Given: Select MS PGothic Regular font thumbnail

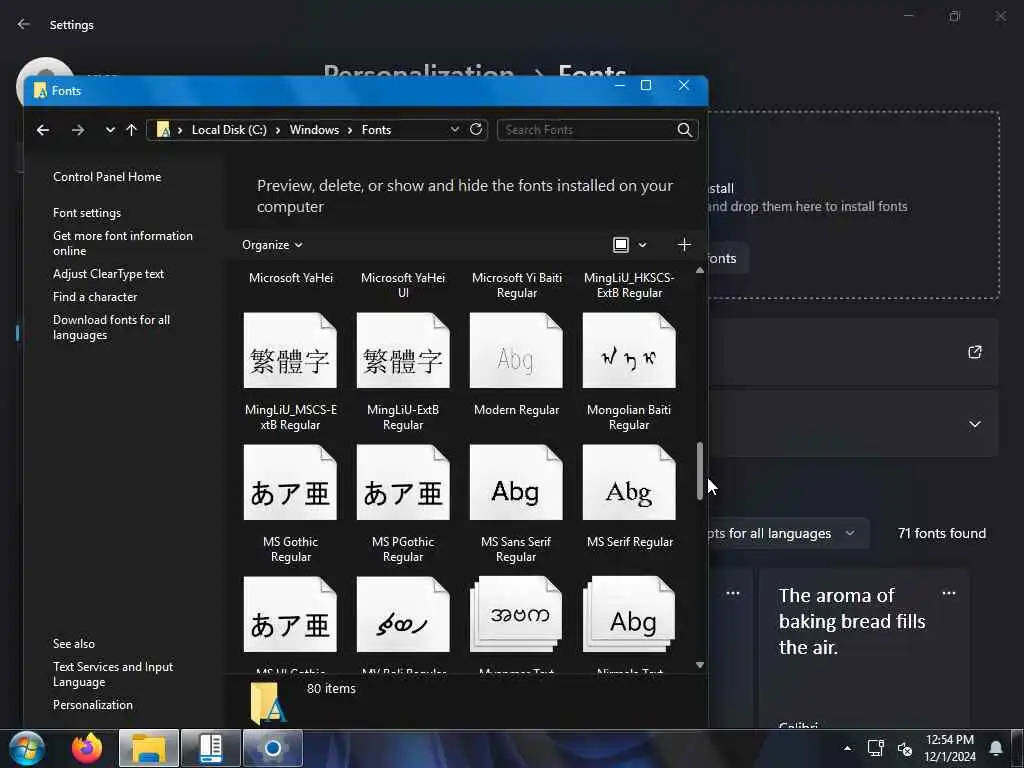Looking at the screenshot, I should click(x=403, y=482).
